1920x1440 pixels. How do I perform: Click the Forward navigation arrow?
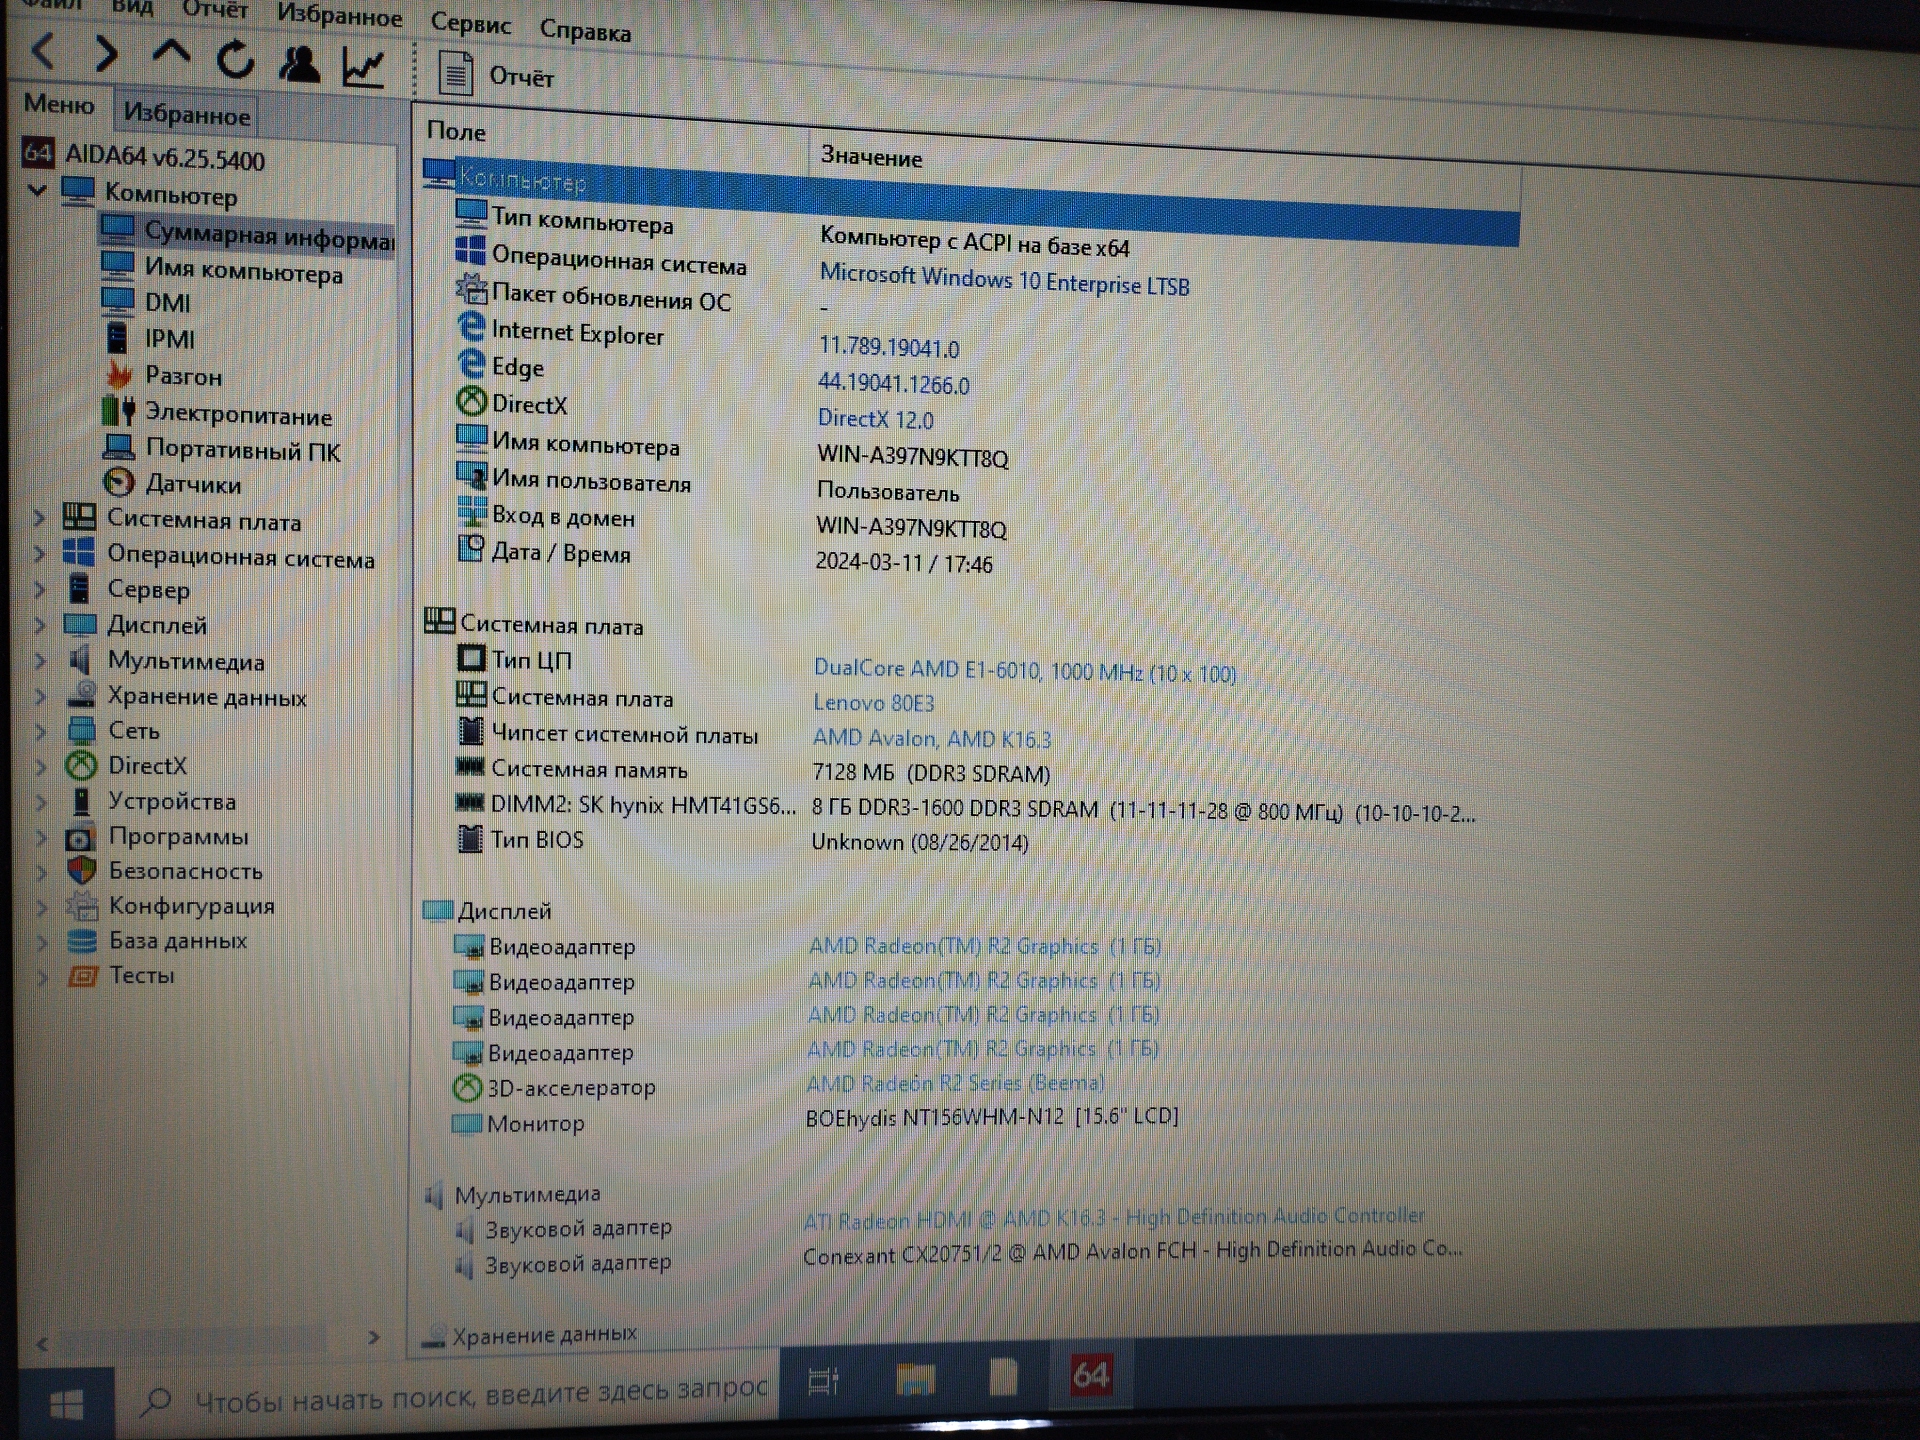coord(106,53)
